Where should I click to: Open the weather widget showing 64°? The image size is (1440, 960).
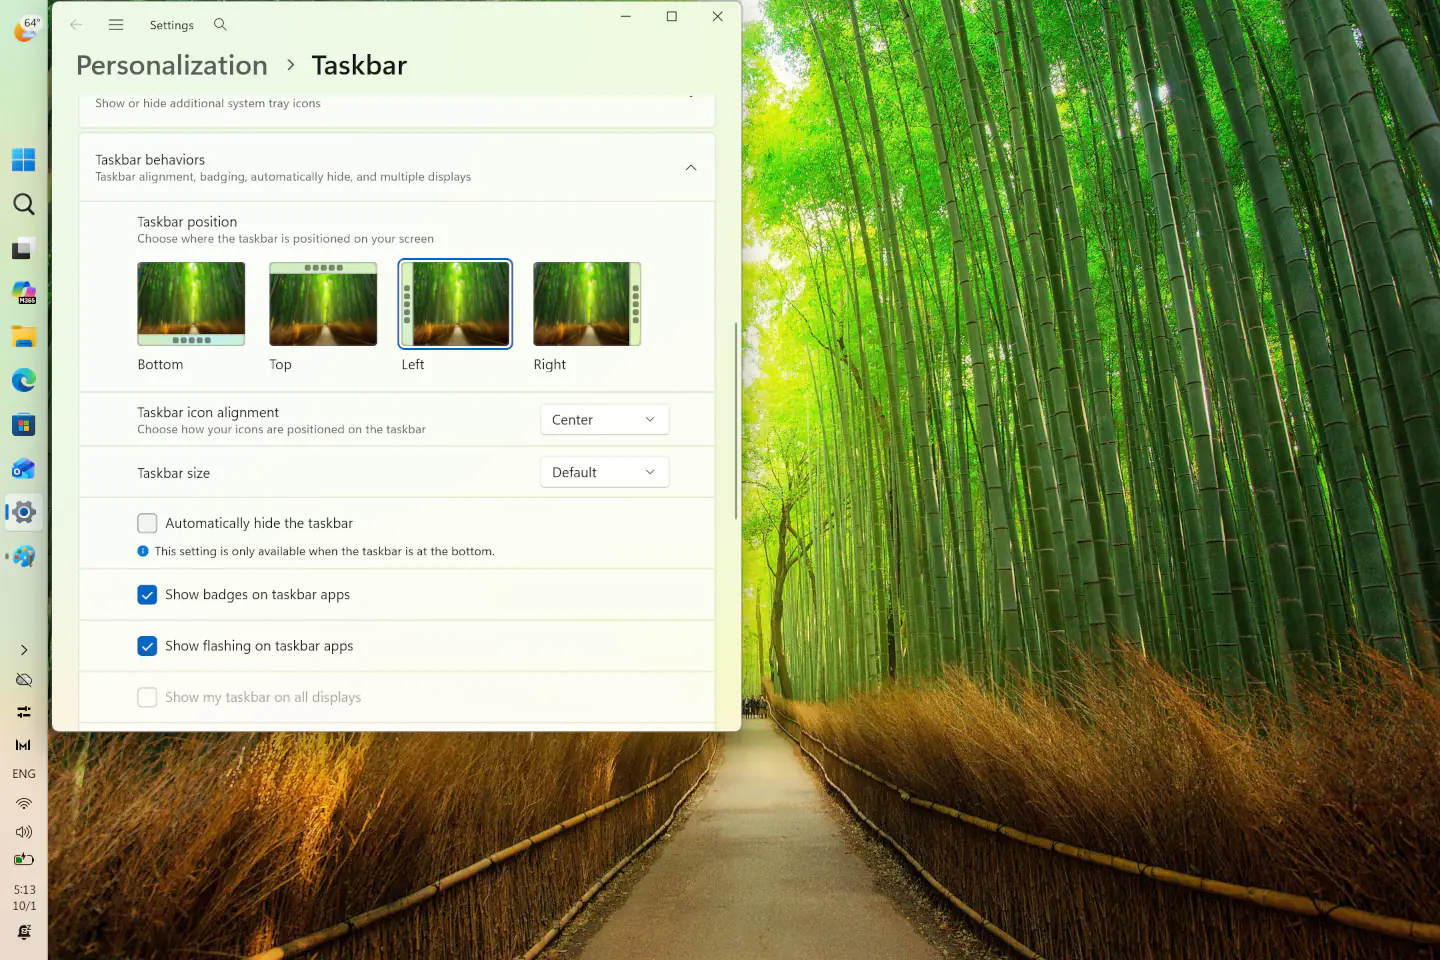24,28
